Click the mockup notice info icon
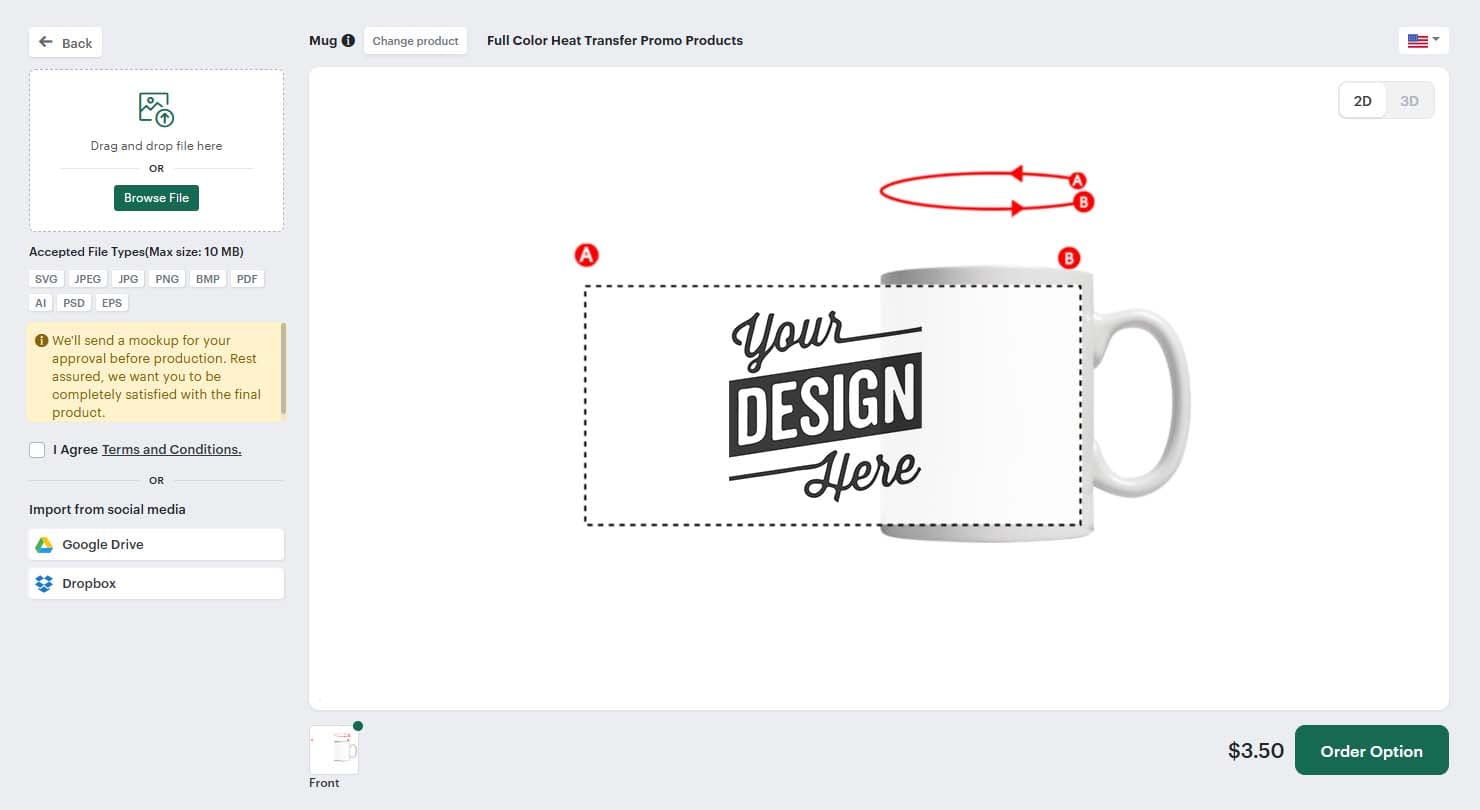 [41, 341]
